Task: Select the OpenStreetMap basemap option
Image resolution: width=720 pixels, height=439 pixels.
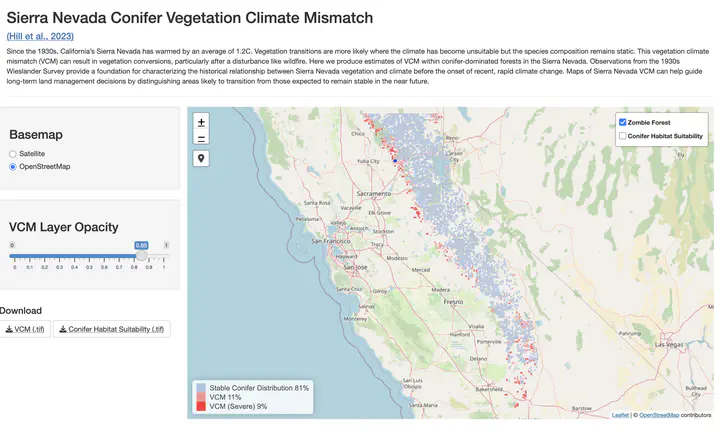Action: pos(13,167)
